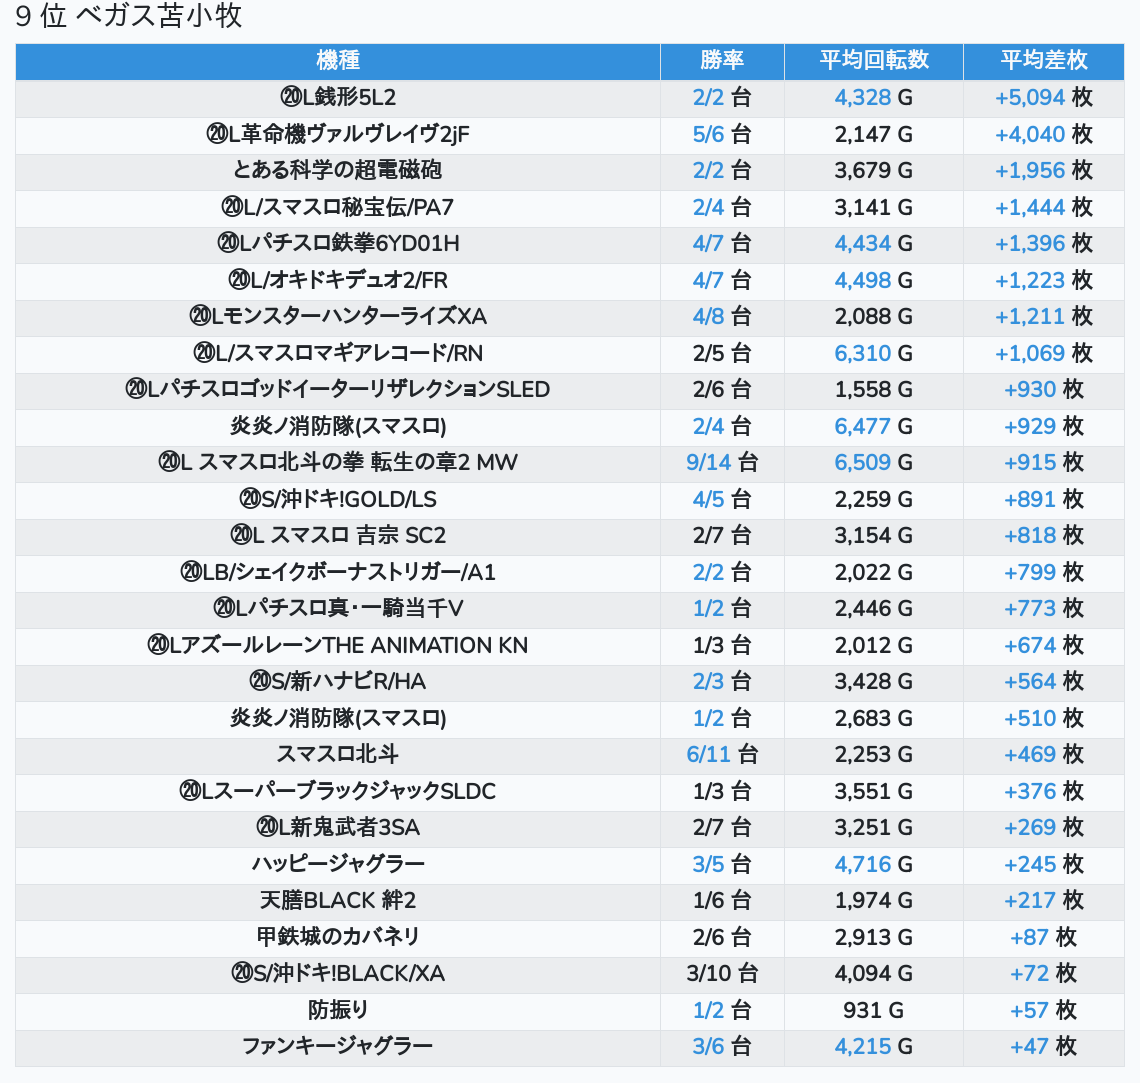Click the 9/14 win rate link
Image resolution: width=1140 pixels, height=1083 pixels.
pyautogui.click(x=708, y=463)
